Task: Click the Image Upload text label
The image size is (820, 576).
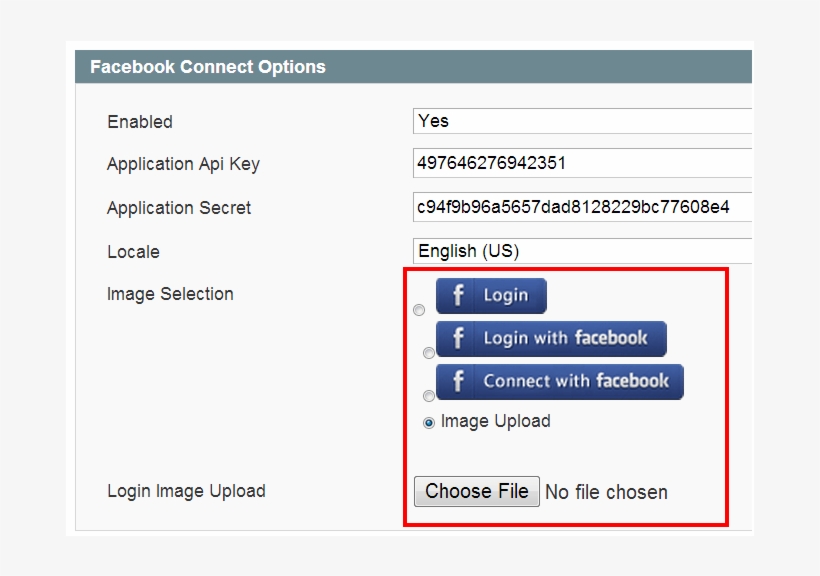Action: click(x=495, y=421)
